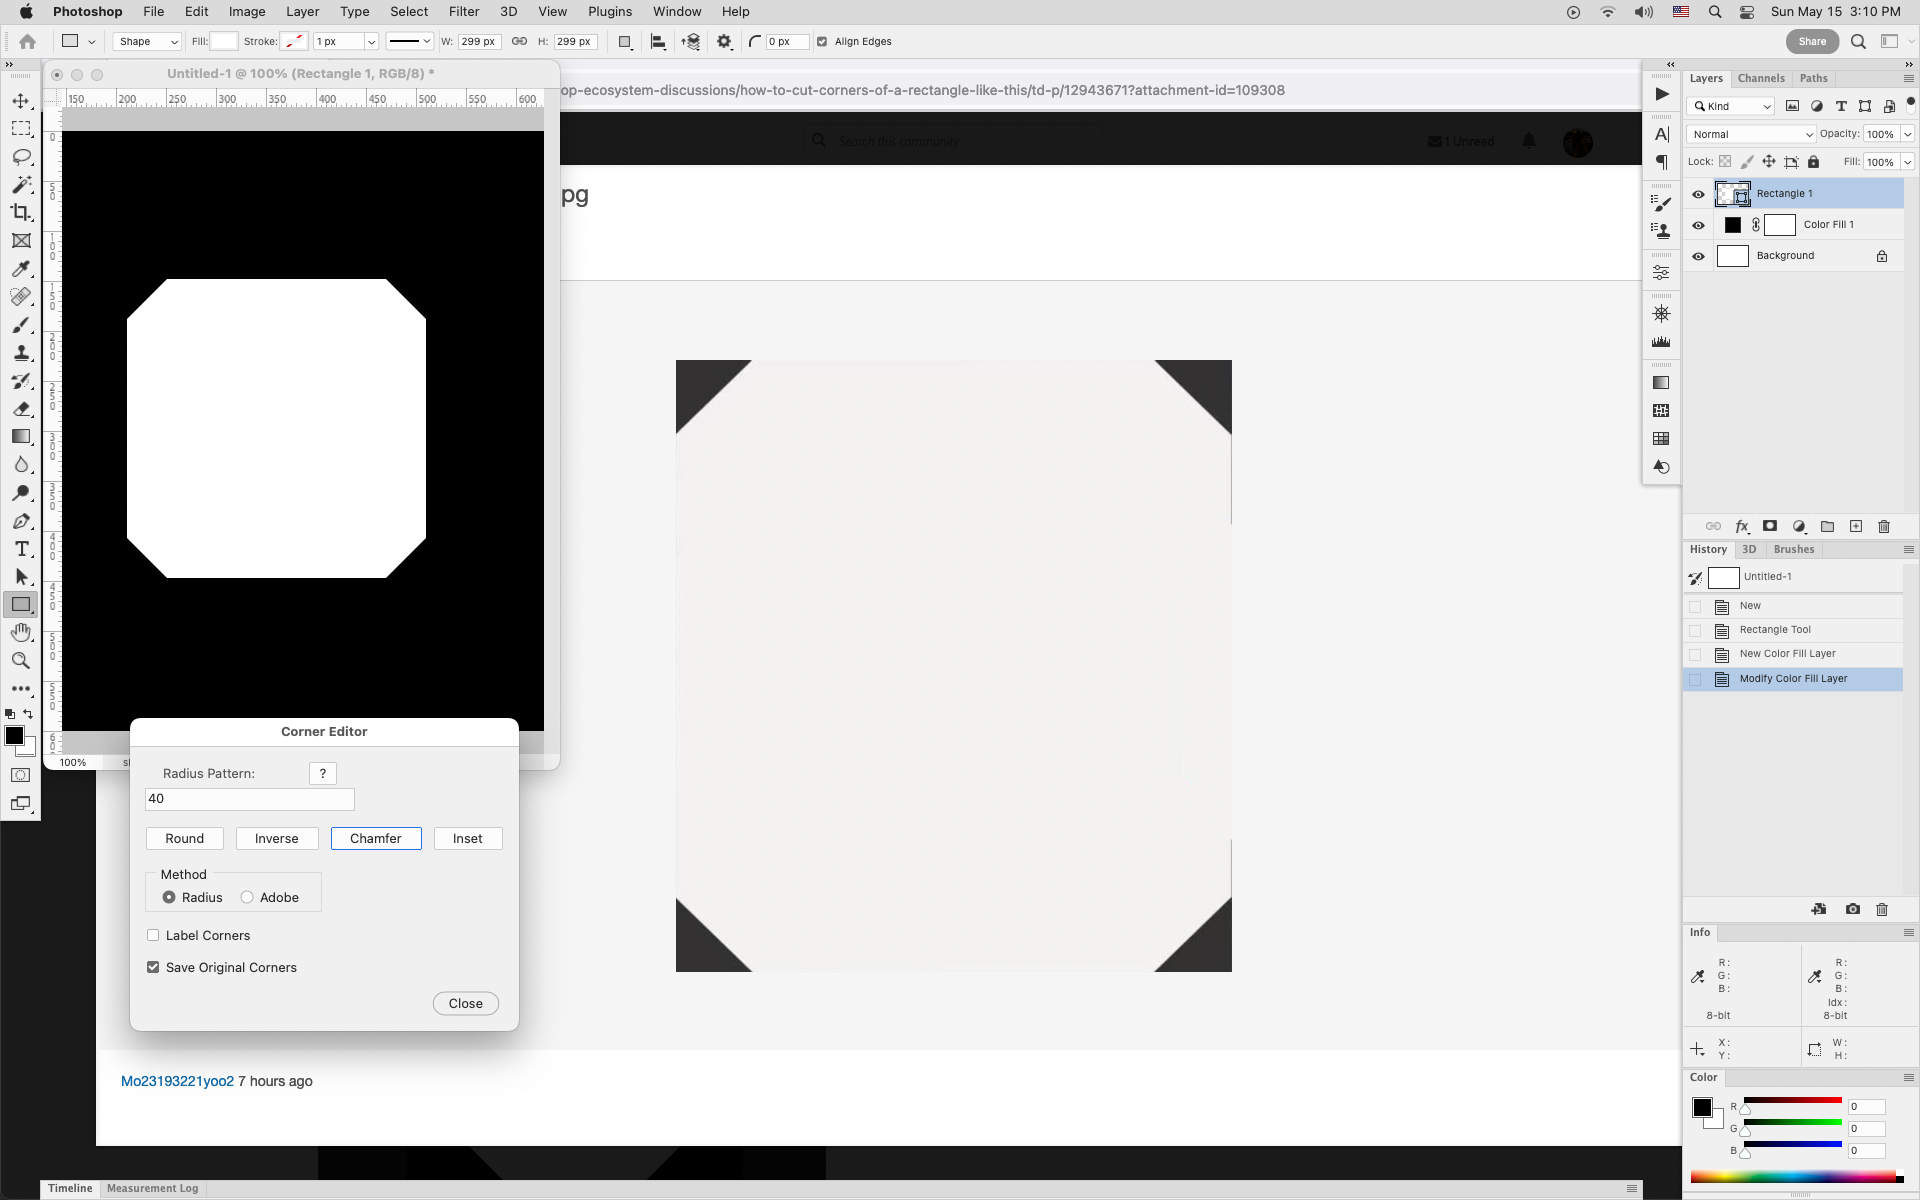
Task: Click the red slider in Color panel
Action: tap(1792, 1101)
